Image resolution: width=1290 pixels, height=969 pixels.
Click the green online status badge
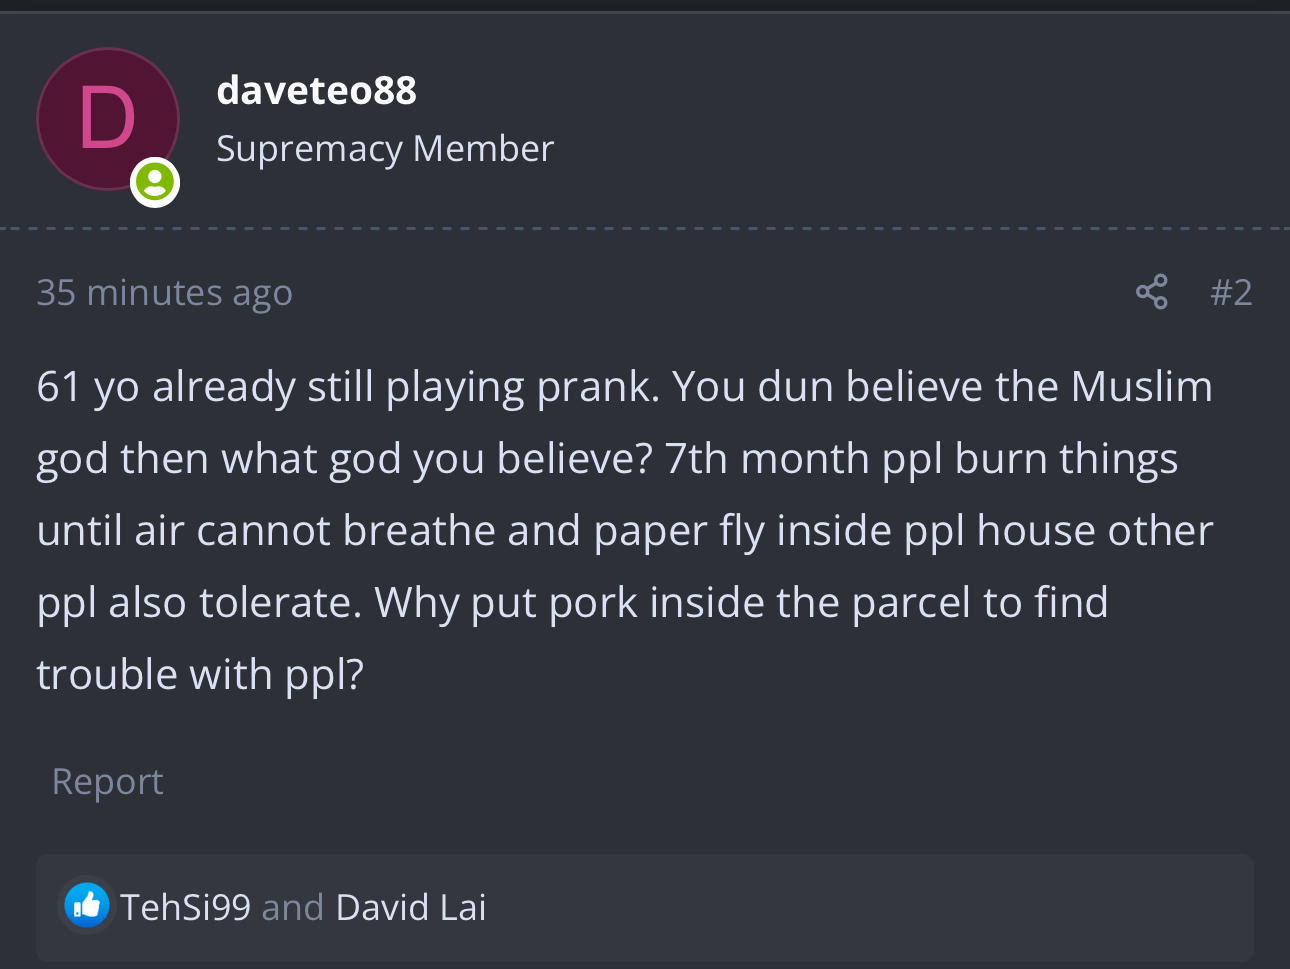click(155, 182)
